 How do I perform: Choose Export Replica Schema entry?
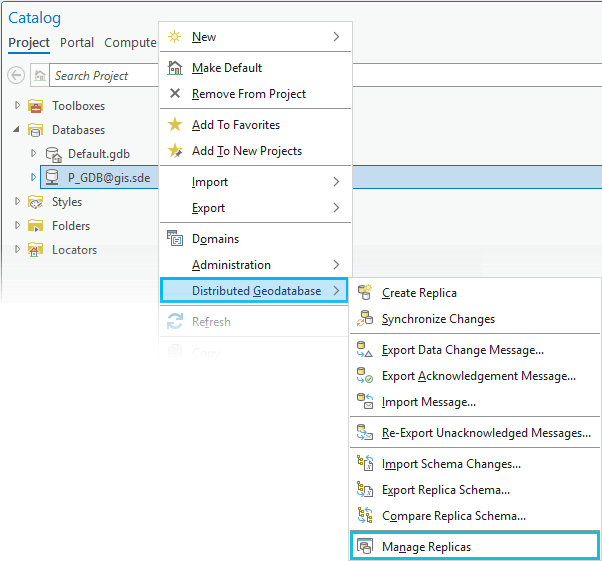point(475,490)
